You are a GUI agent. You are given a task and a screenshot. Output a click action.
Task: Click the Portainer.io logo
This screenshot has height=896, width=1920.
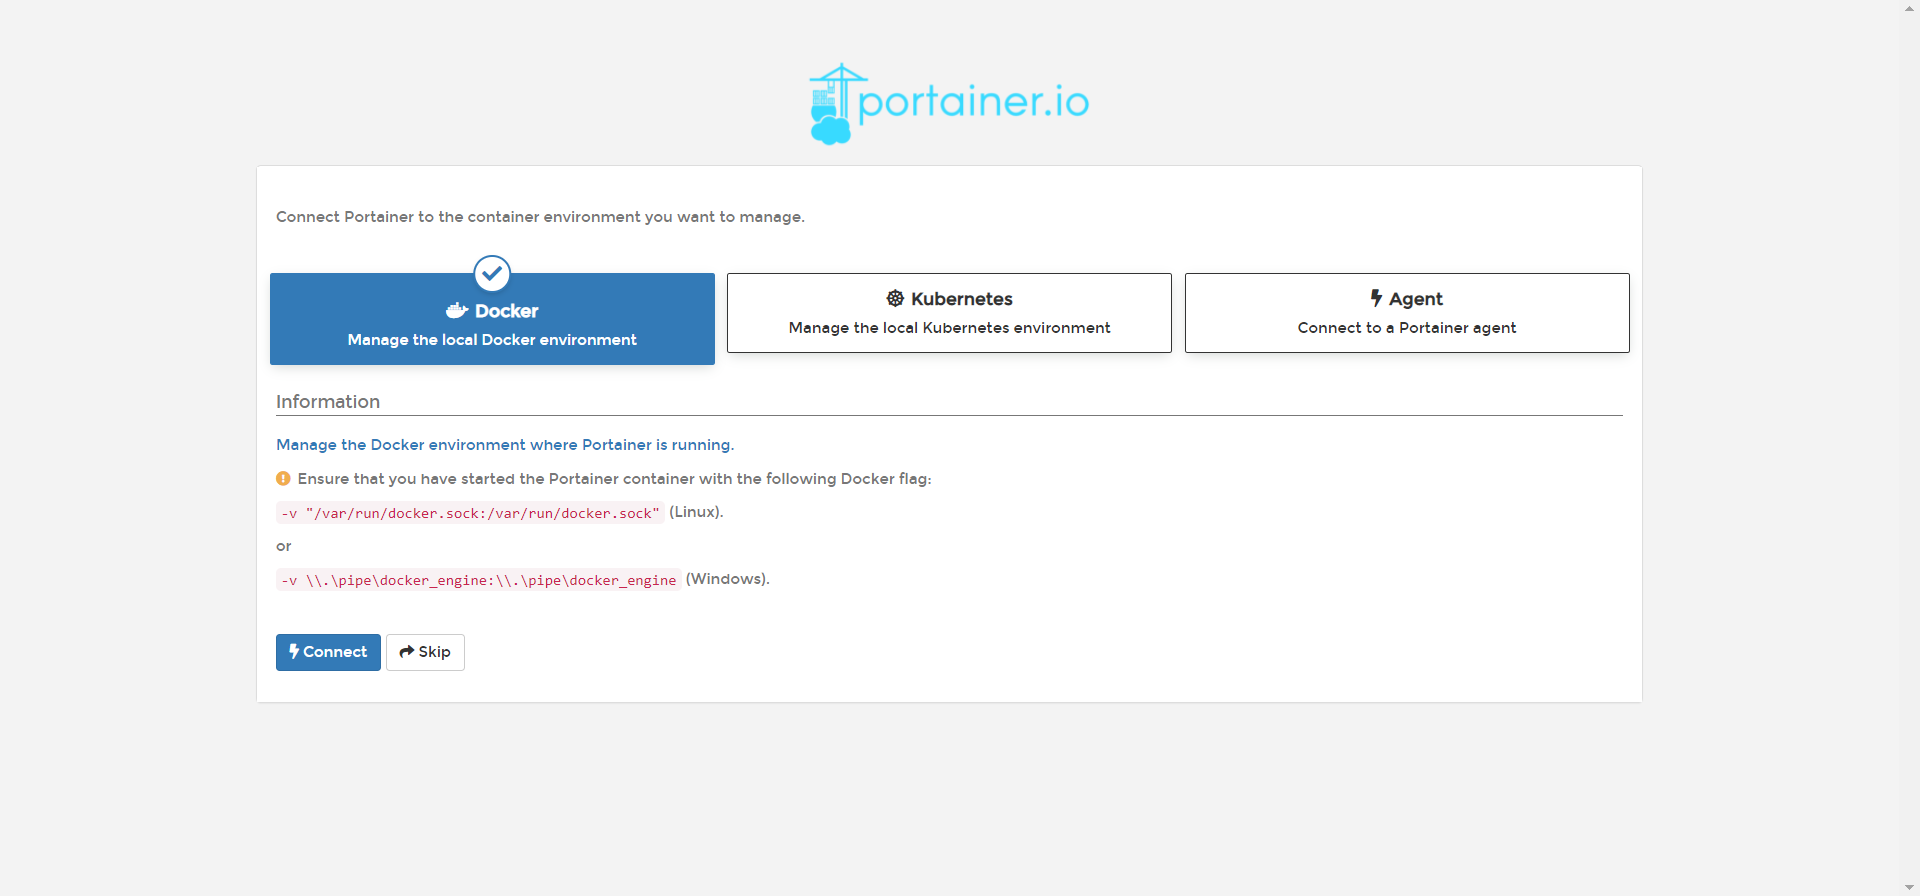pos(949,104)
